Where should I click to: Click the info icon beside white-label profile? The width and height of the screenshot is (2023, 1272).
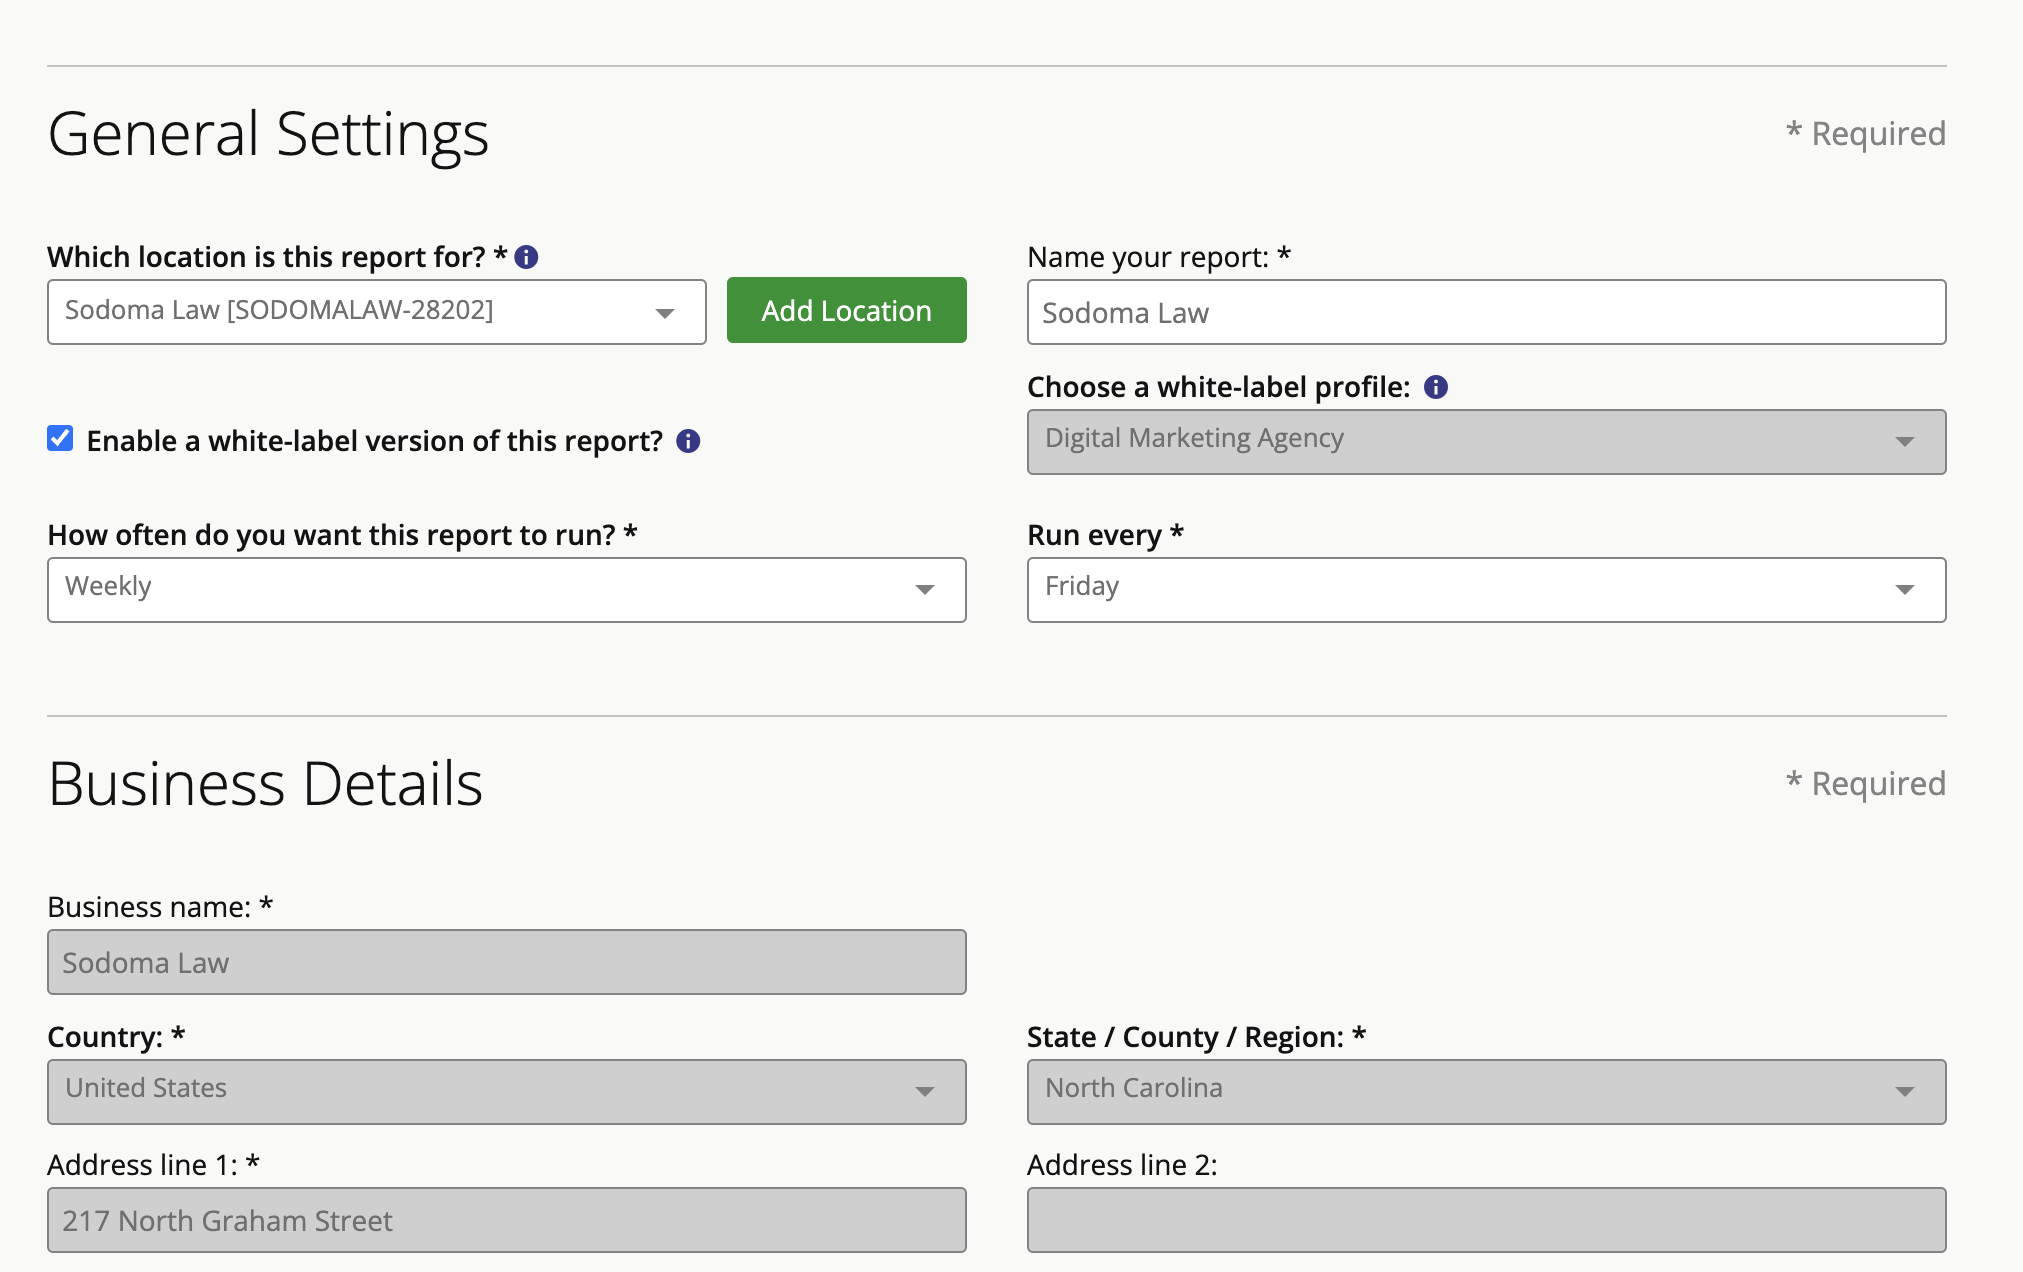click(x=1435, y=387)
